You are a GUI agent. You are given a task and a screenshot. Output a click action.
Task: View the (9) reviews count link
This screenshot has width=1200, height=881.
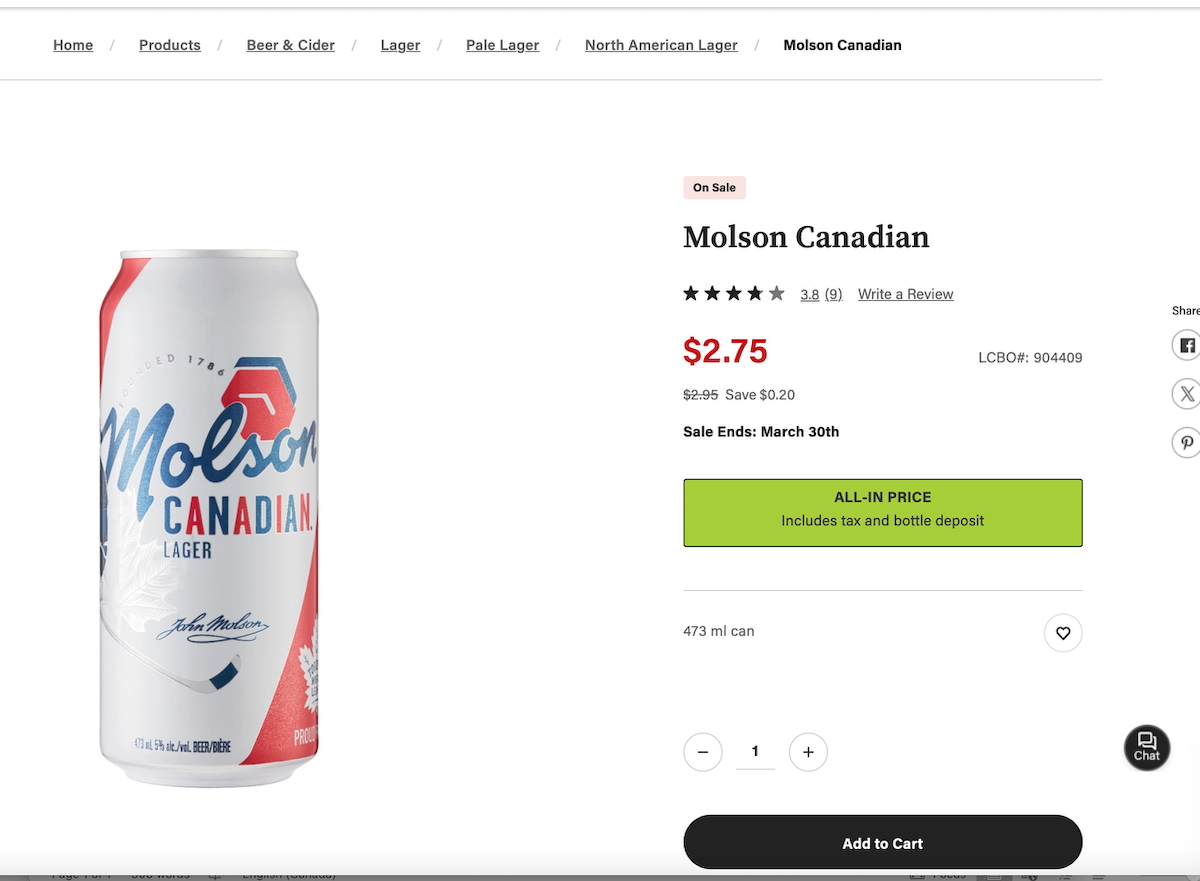tap(833, 294)
